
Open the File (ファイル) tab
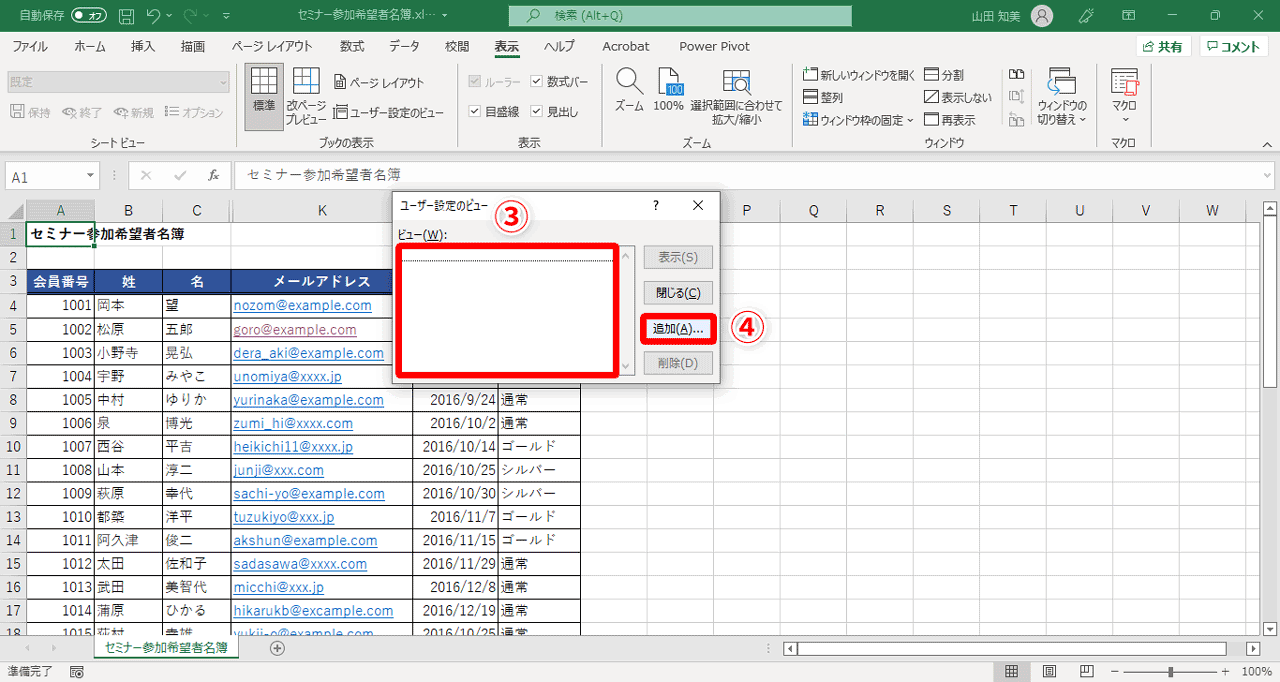tap(29, 46)
